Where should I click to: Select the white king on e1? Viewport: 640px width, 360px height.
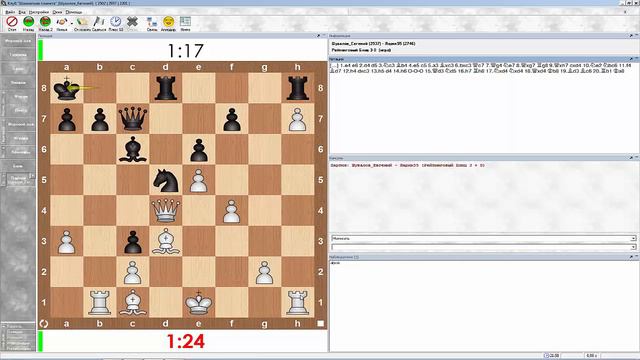tap(198, 302)
